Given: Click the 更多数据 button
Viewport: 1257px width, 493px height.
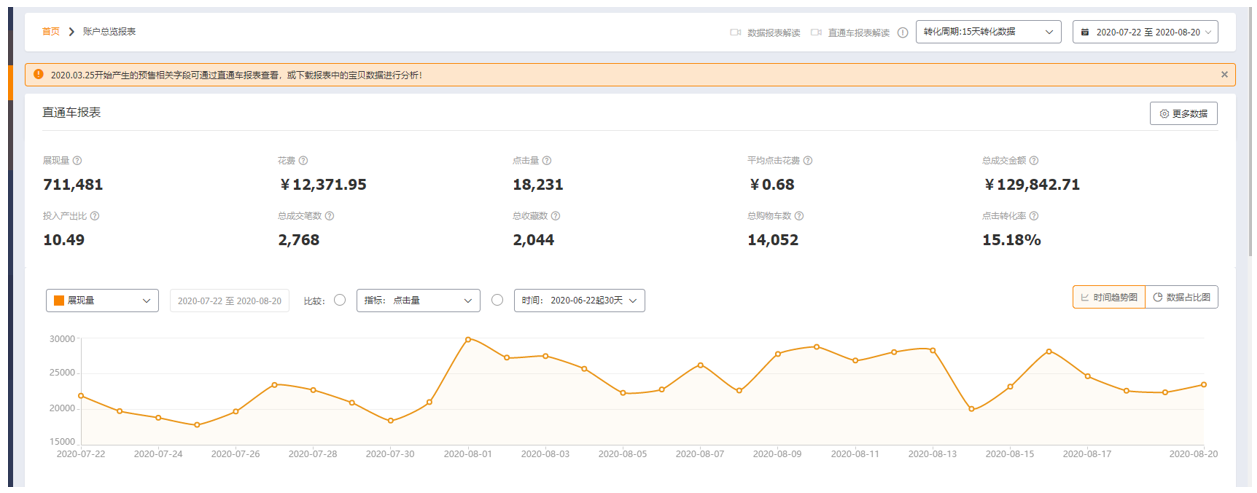Looking at the screenshot, I should point(1183,114).
